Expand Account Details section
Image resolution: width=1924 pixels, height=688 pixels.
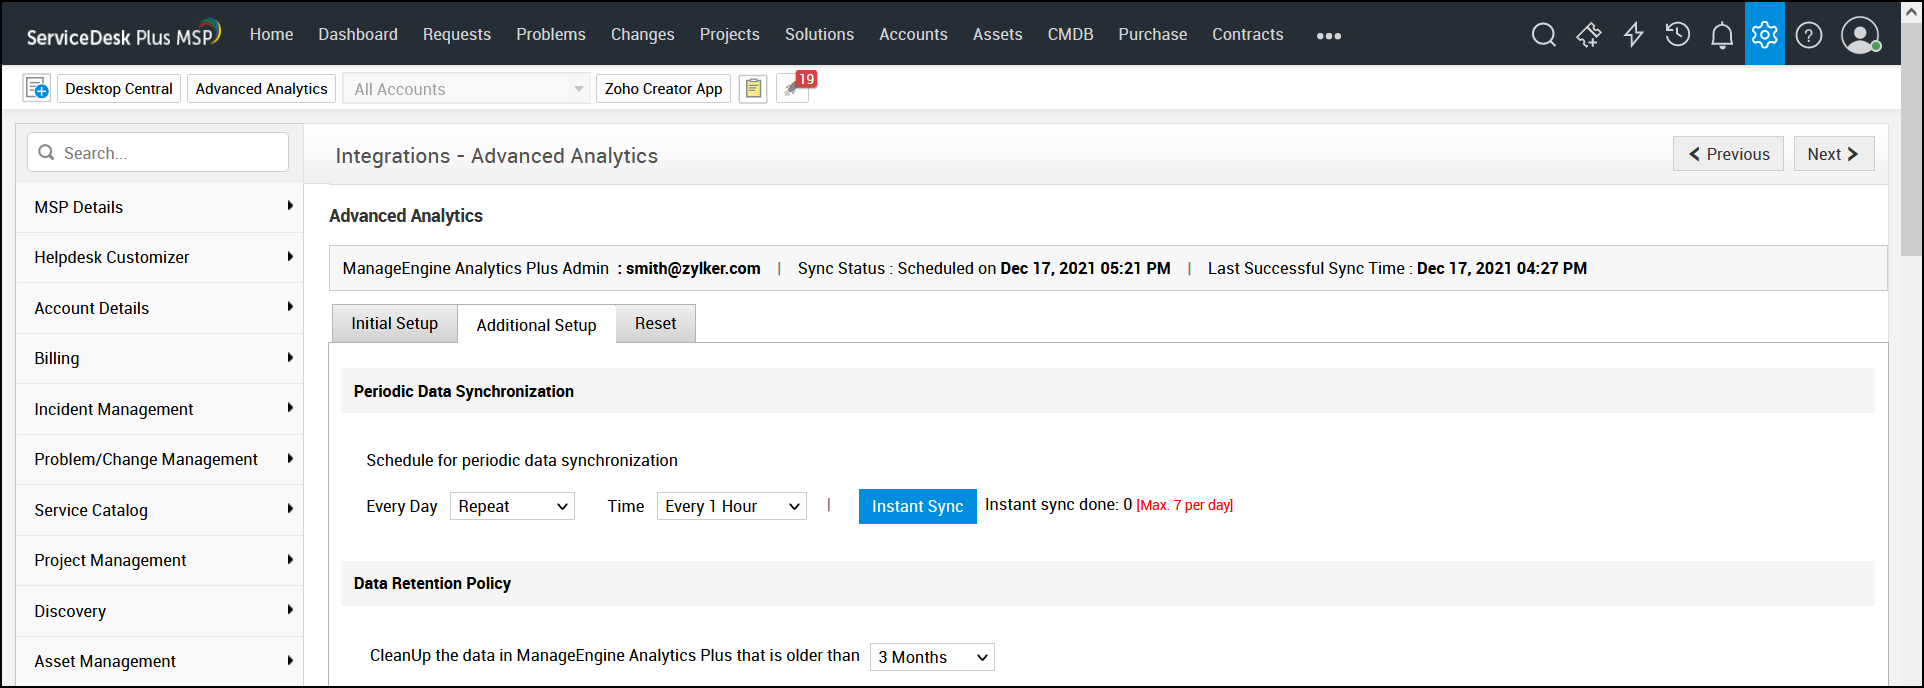pos(160,308)
